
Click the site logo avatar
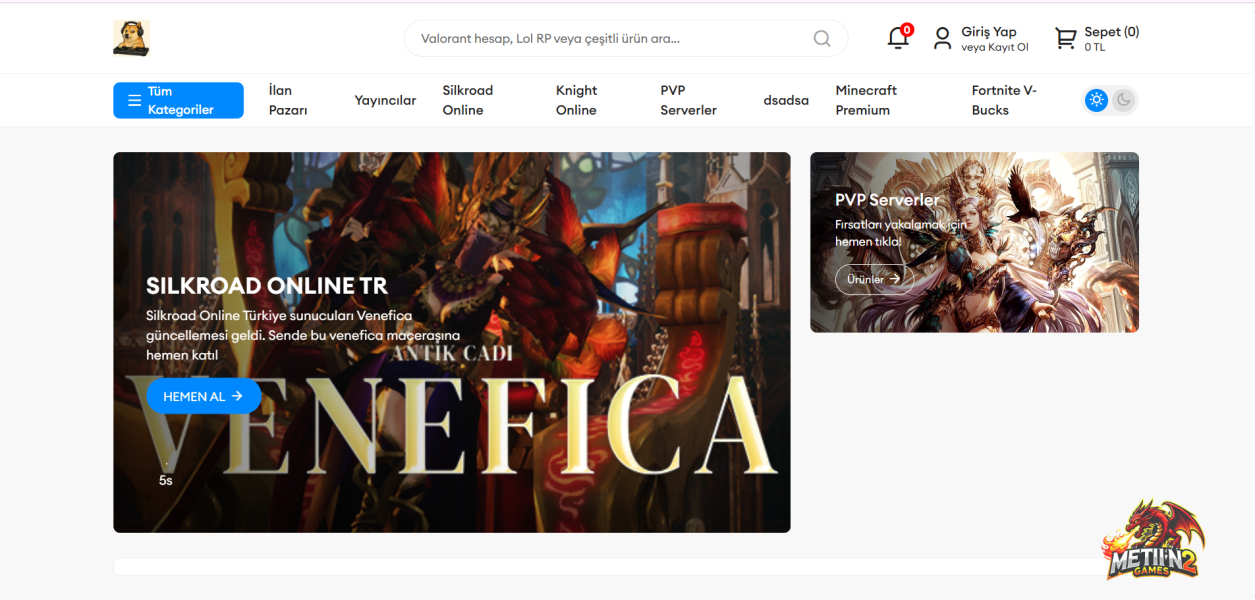pyautogui.click(x=131, y=38)
